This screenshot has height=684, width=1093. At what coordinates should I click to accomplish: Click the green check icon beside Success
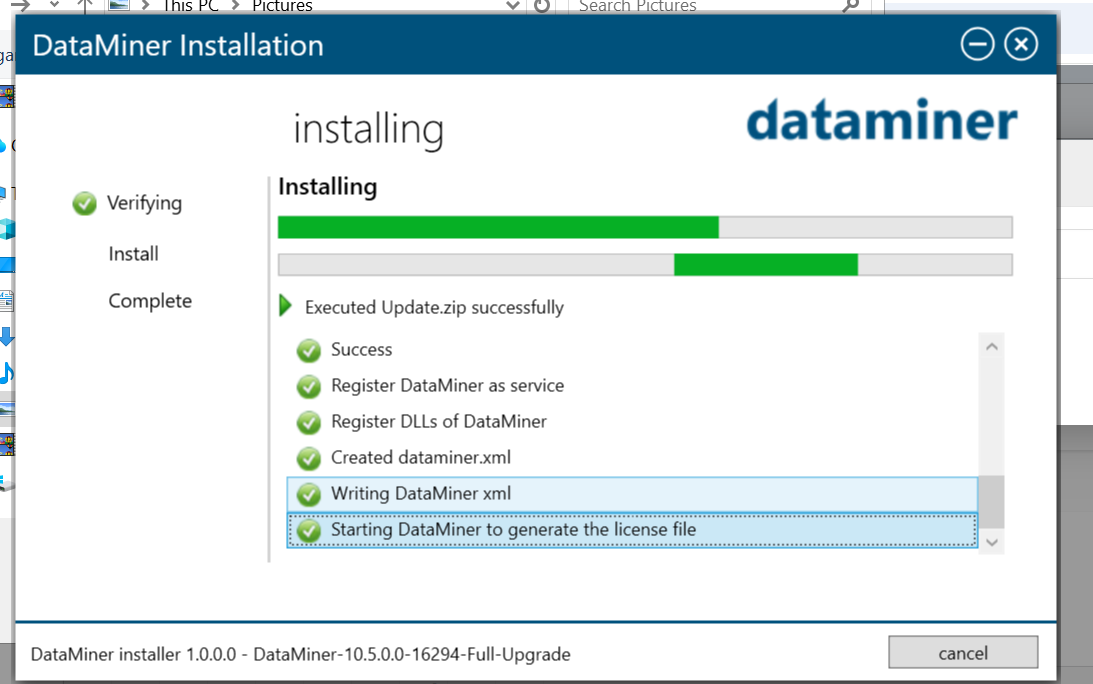click(309, 351)
